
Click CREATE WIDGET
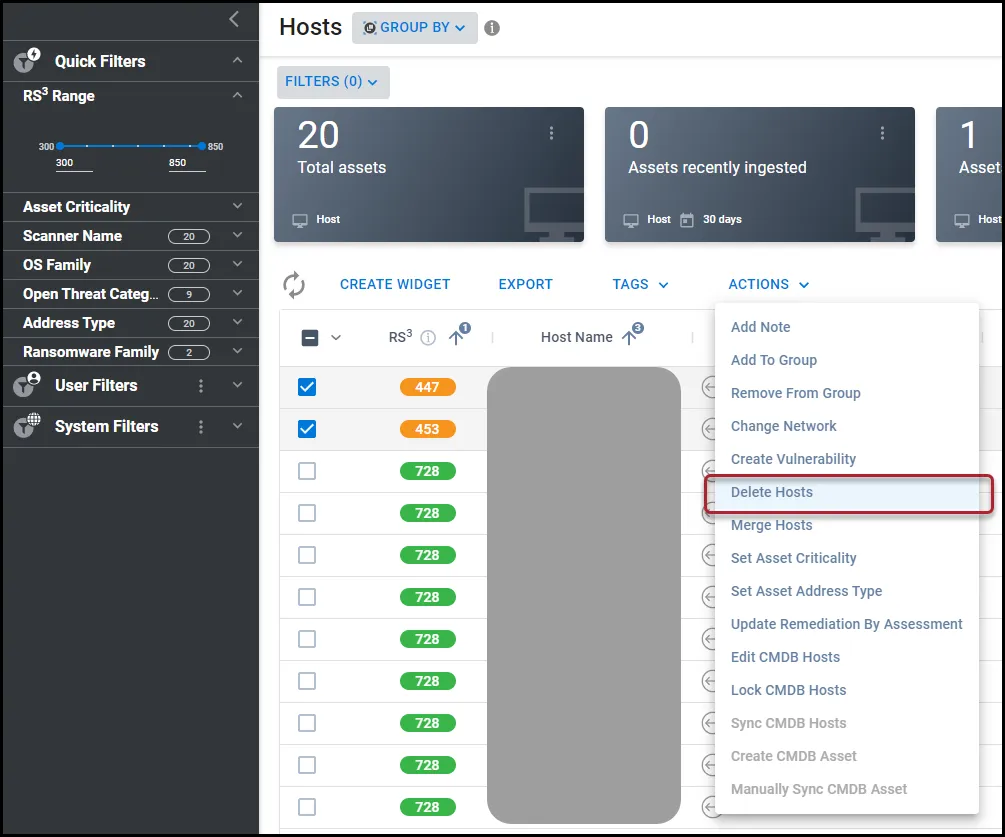click(x=395, y=284)
